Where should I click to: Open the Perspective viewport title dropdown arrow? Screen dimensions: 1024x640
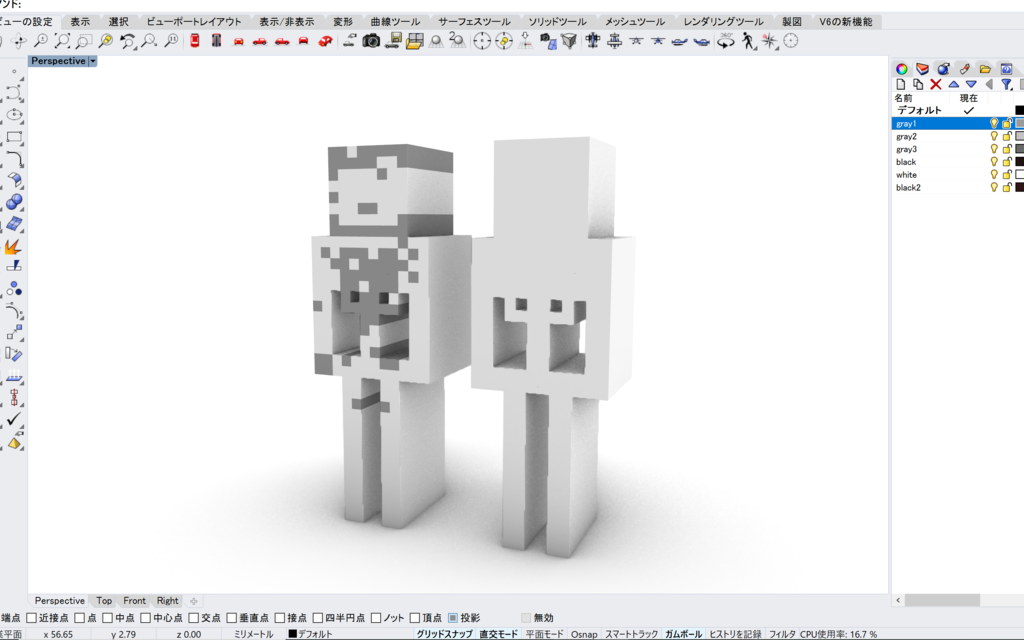(93, 61)
